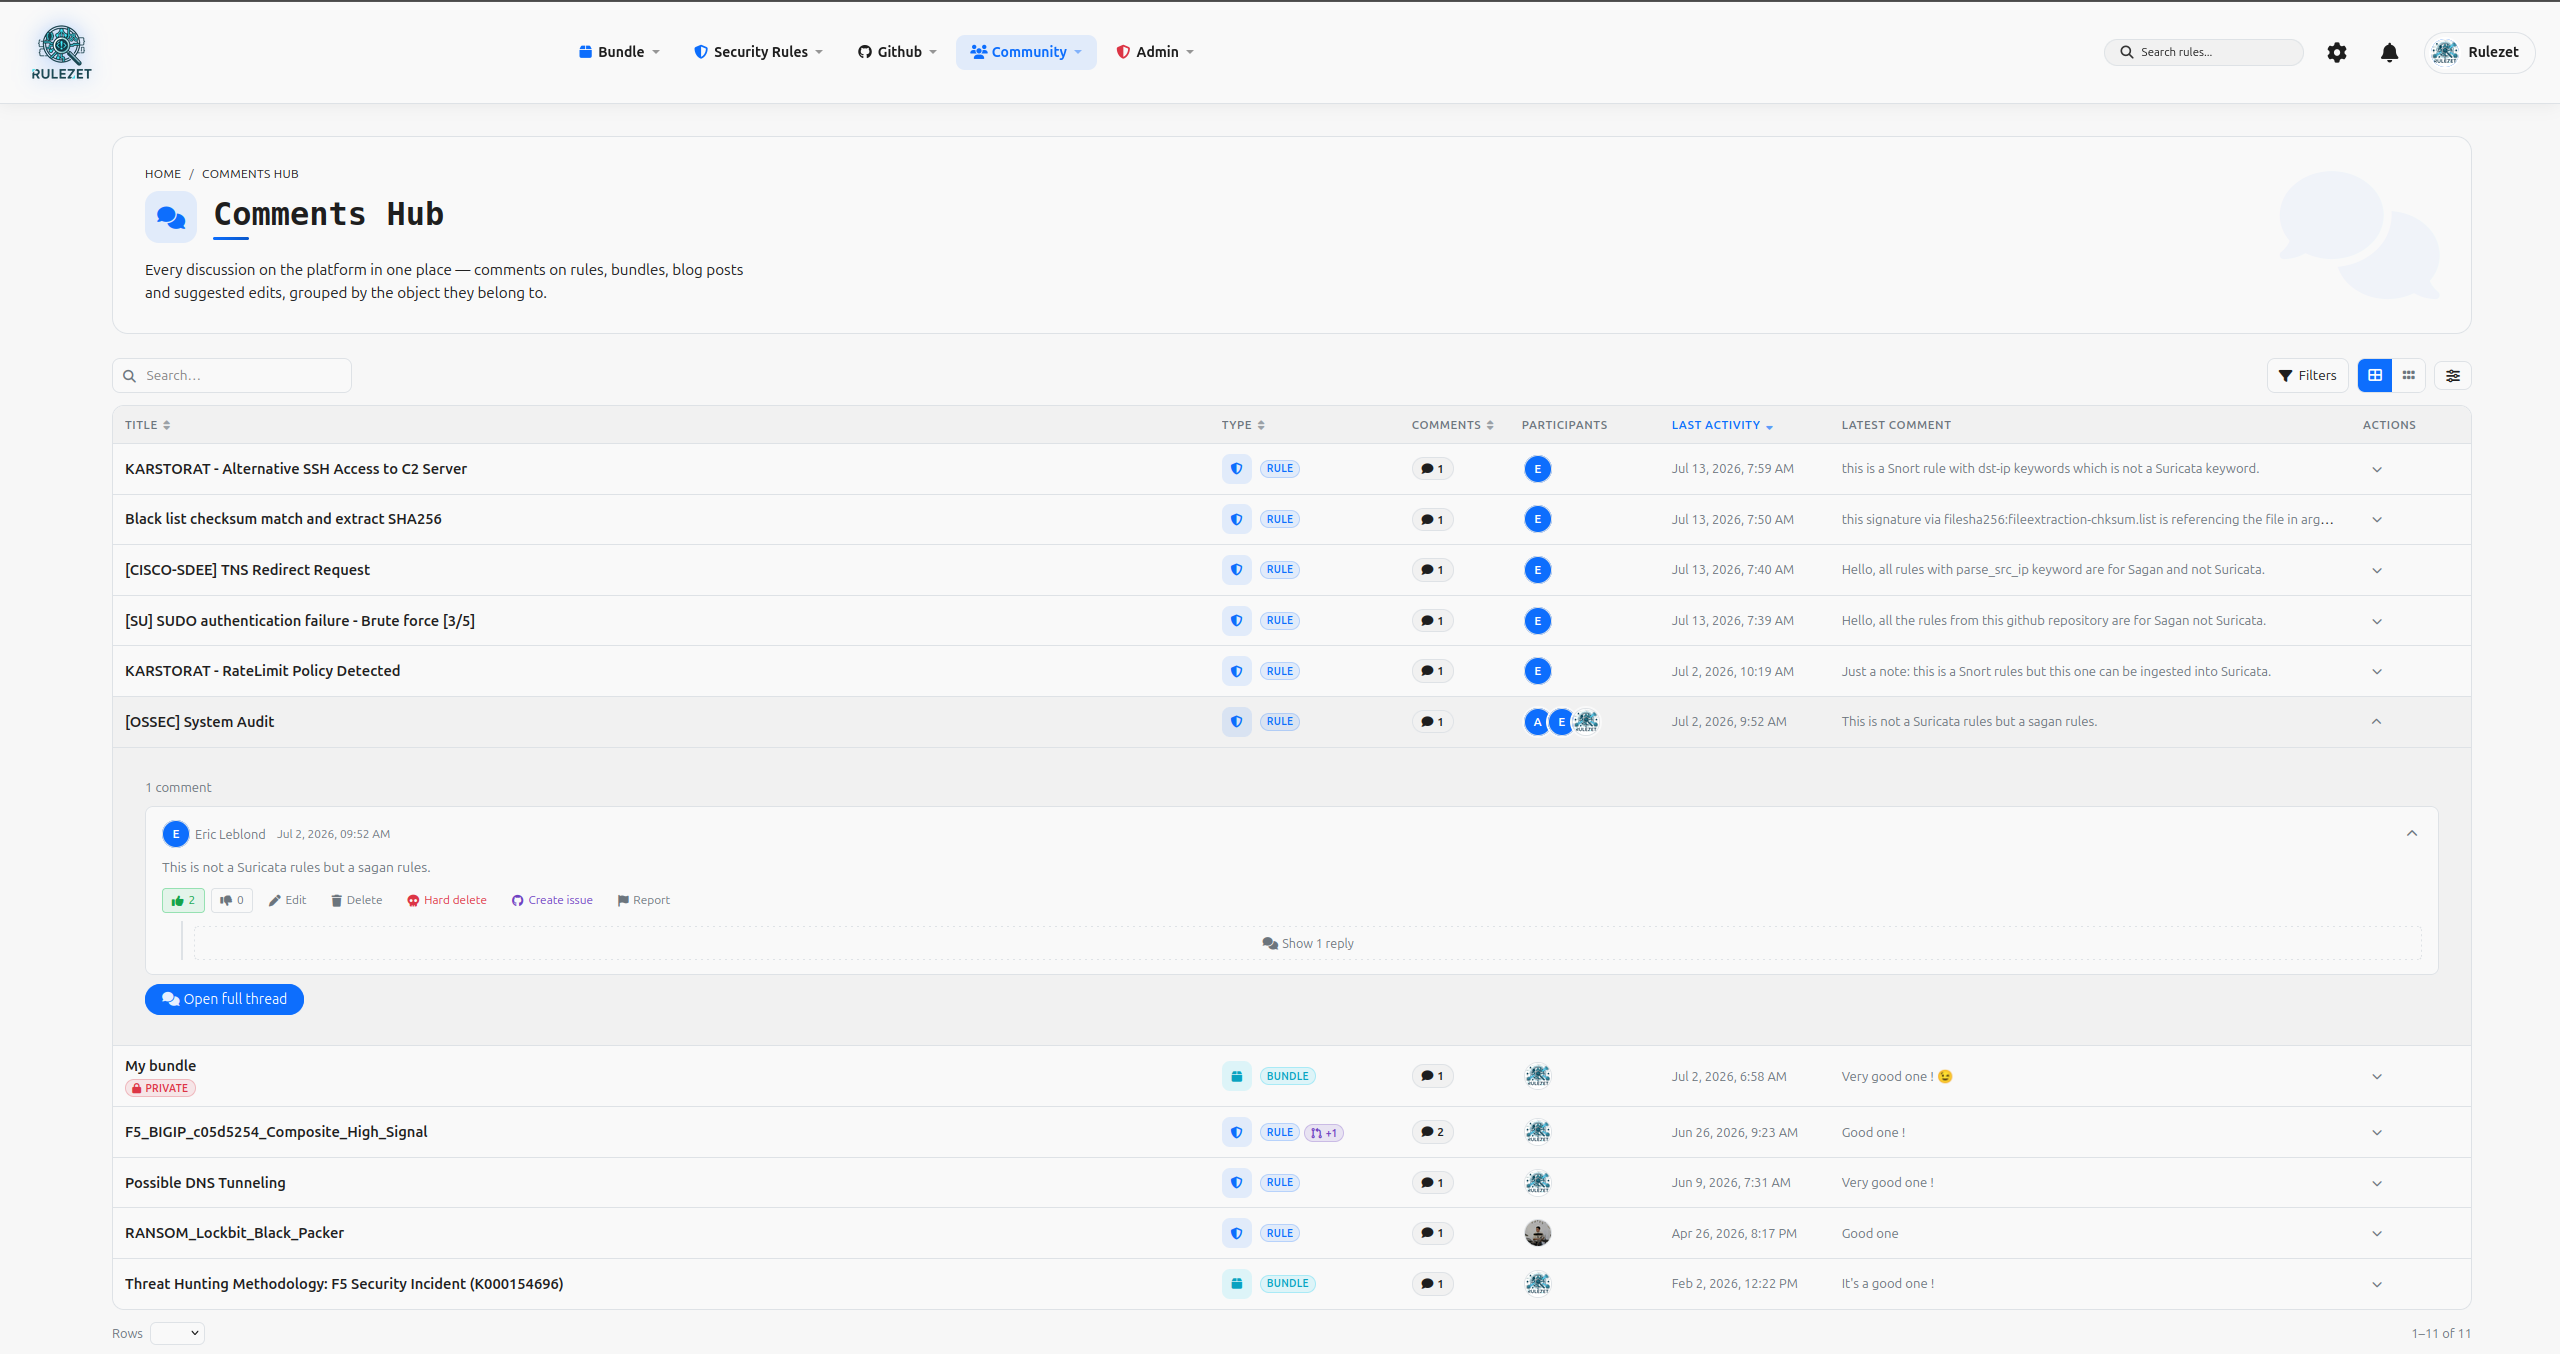Open the Filters button

(x=2307, y=376)
